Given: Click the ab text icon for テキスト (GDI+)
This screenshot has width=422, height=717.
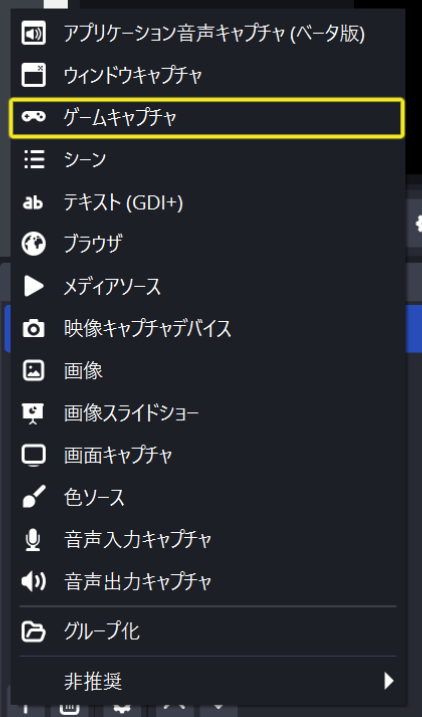Looking at the screenshot, I should (33, 202).
